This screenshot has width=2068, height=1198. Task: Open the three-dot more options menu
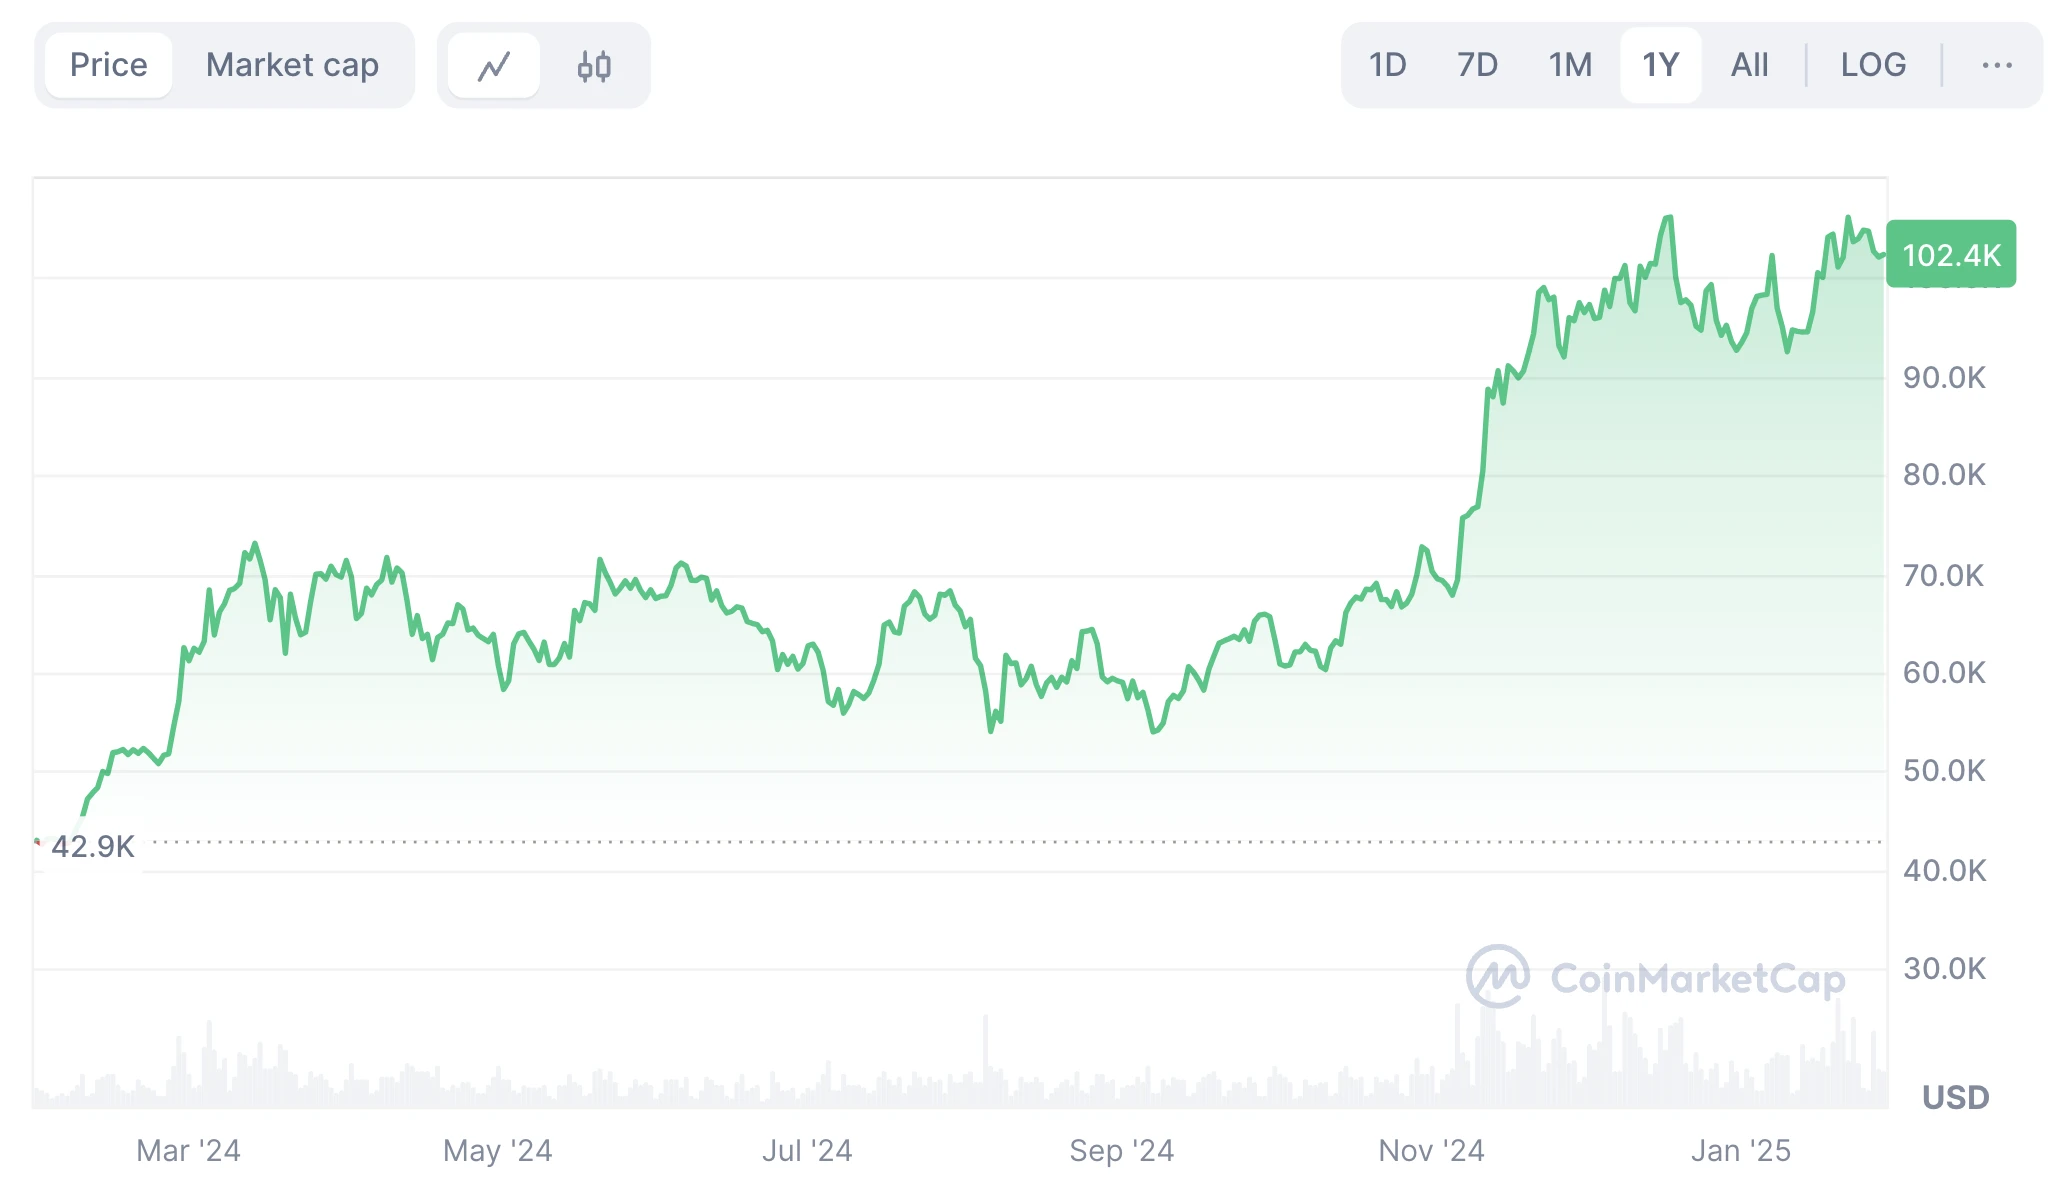pos(1996,66)
